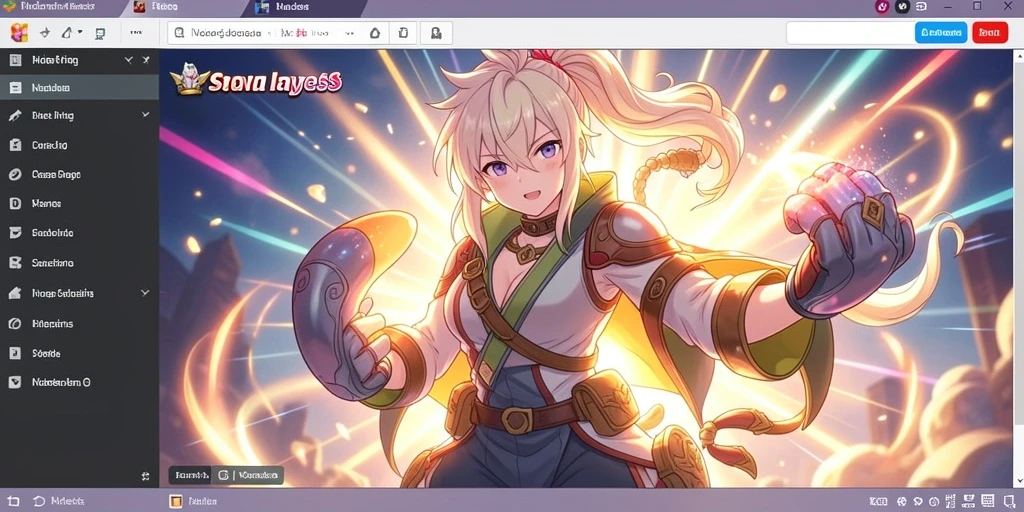Click the clipboard icon beside the address bar

pos(404,33)
